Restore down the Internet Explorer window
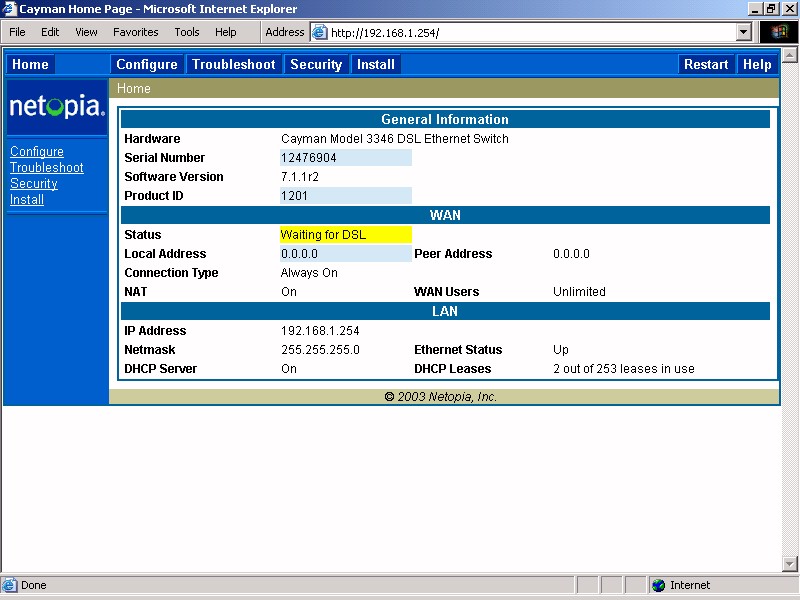 point(770,9)
